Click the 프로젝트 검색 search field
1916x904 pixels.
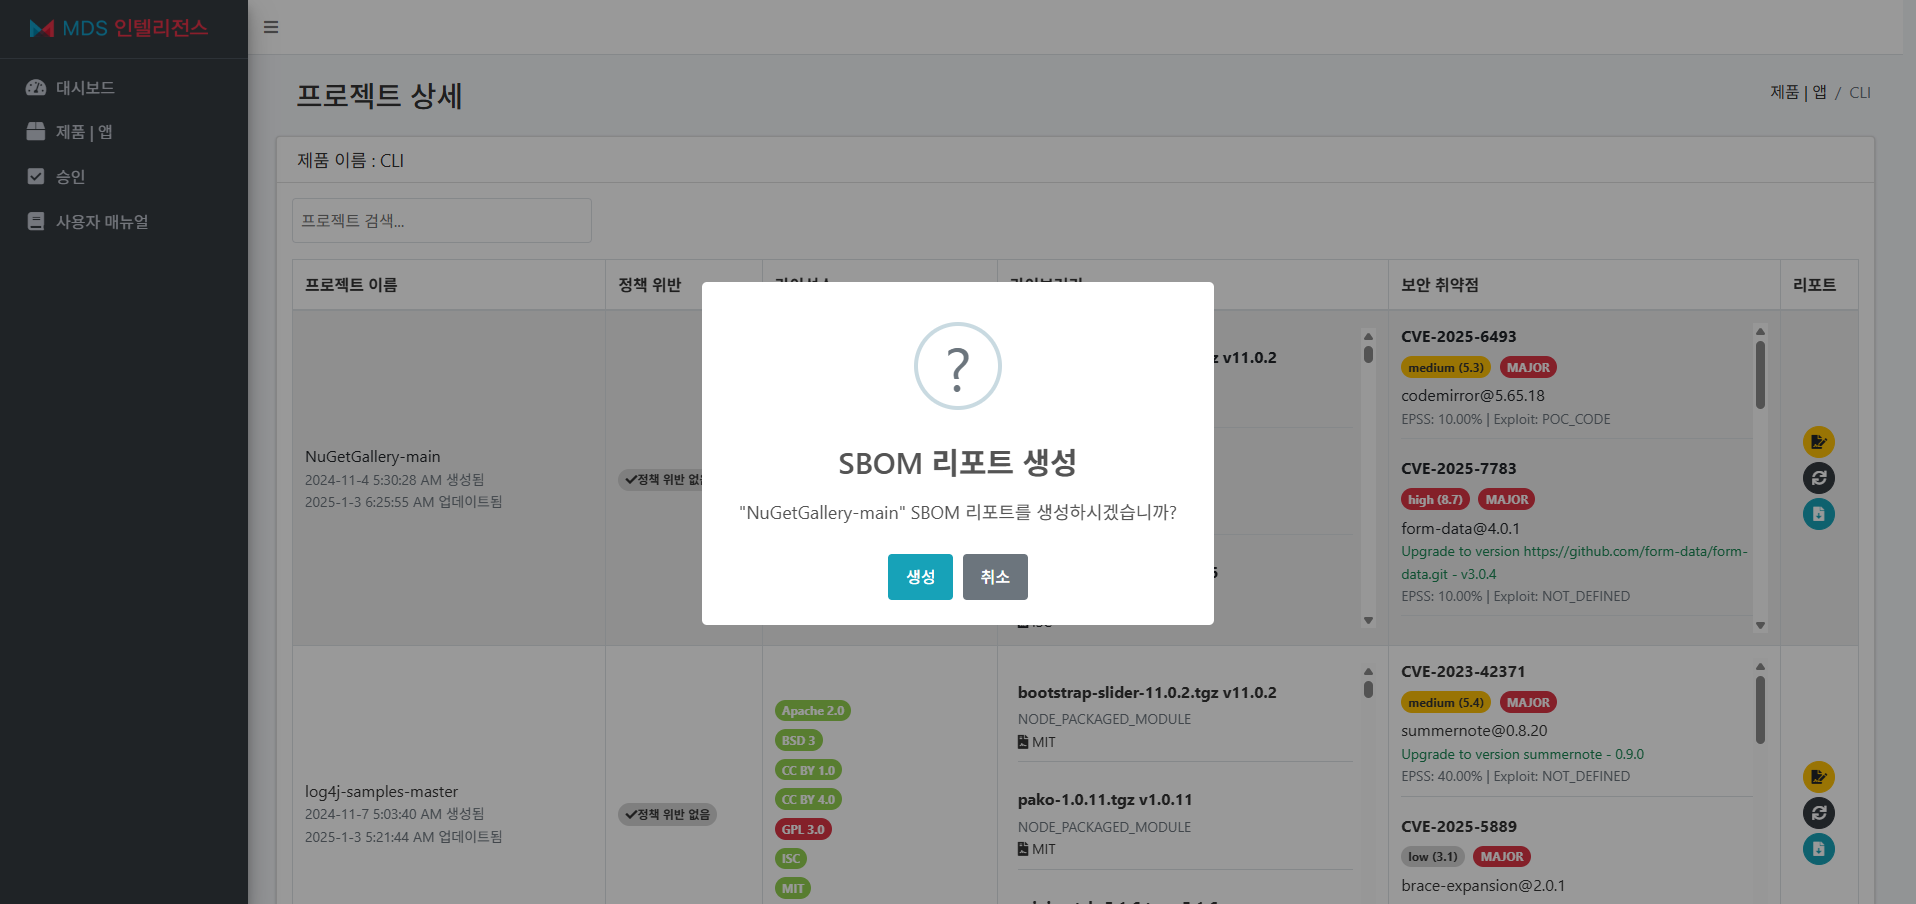point(442,220)
